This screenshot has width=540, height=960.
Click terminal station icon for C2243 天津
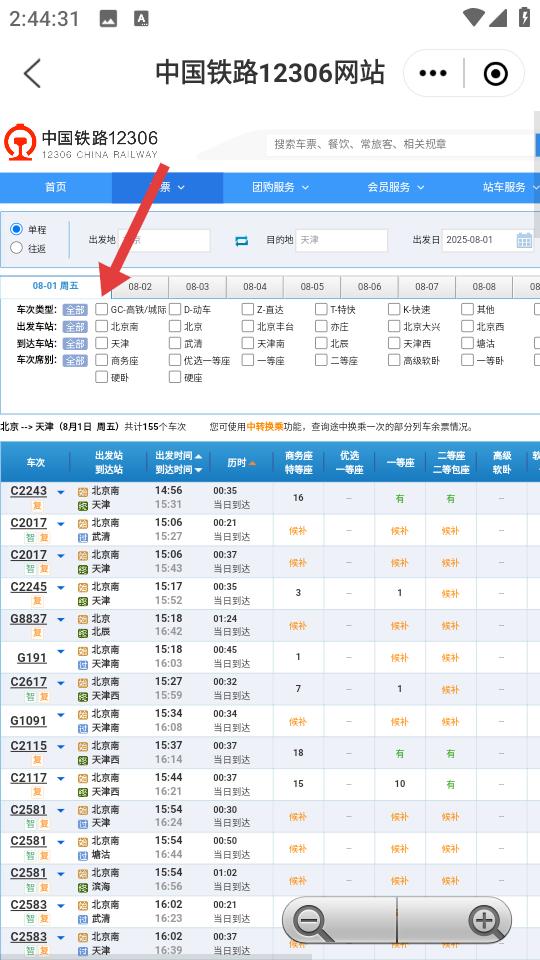(x=83, y=505)
